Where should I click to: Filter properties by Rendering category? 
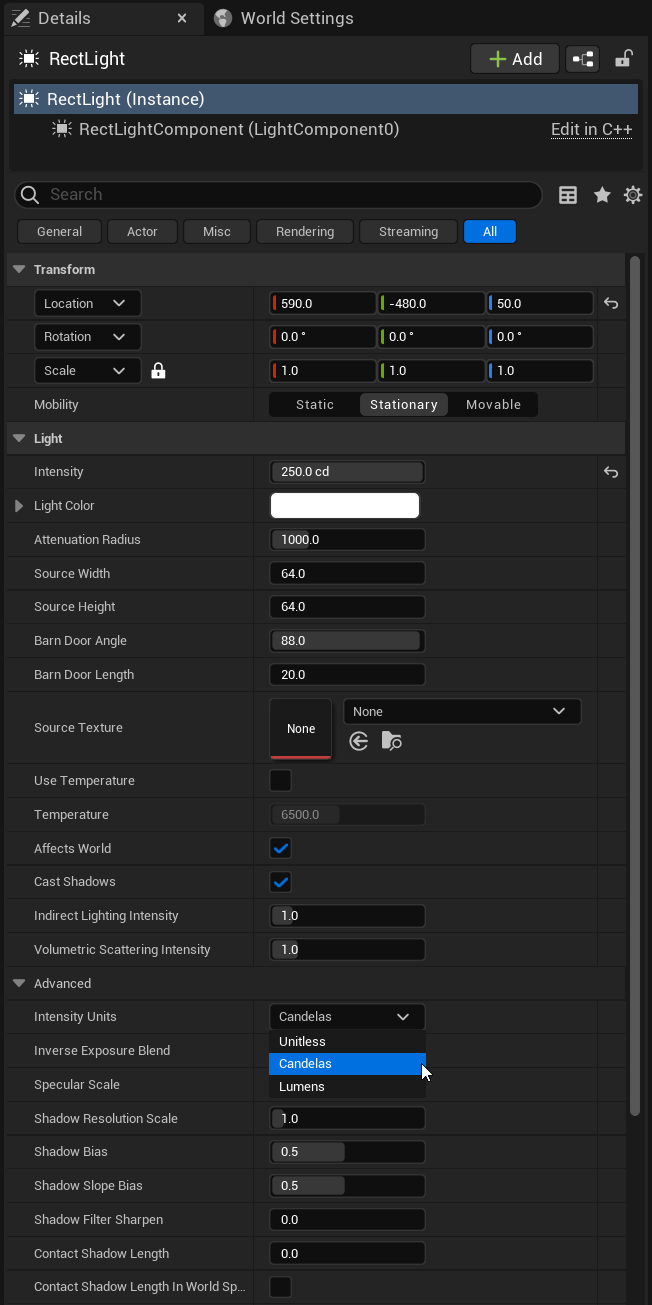click(x=305, y=232)
